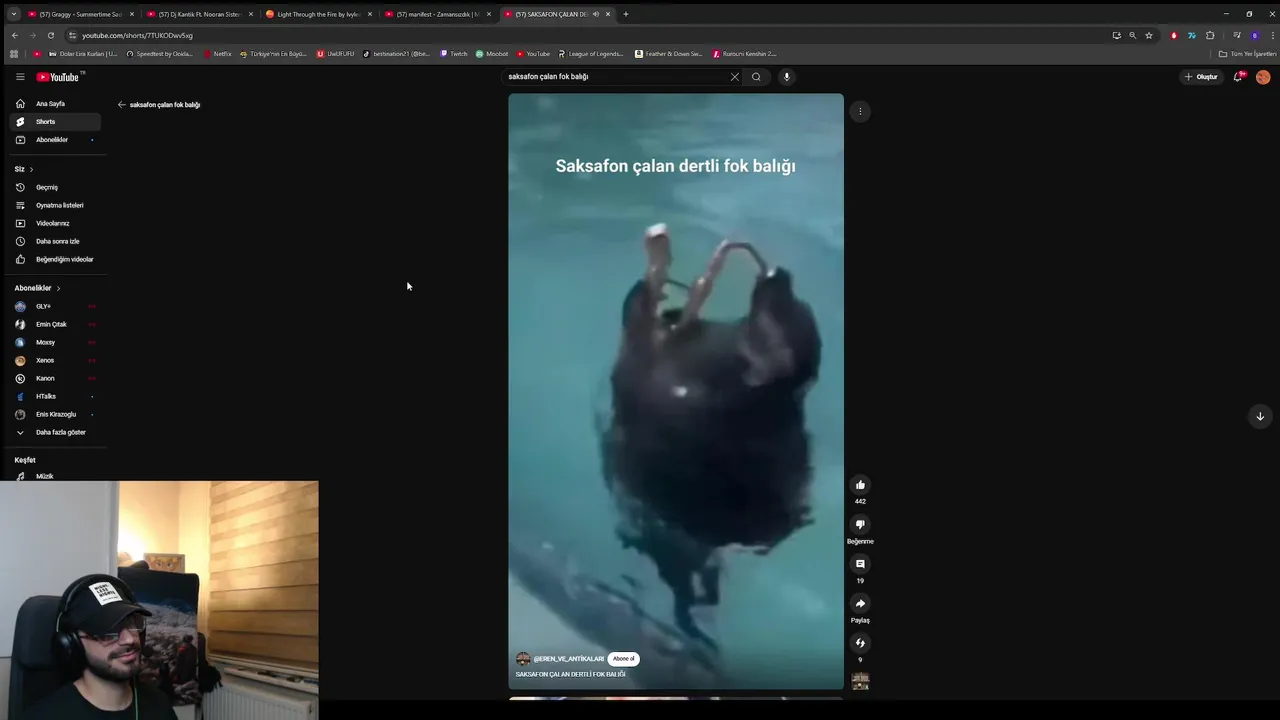Click the 'Oluştur' create button

pos(1201,77)
